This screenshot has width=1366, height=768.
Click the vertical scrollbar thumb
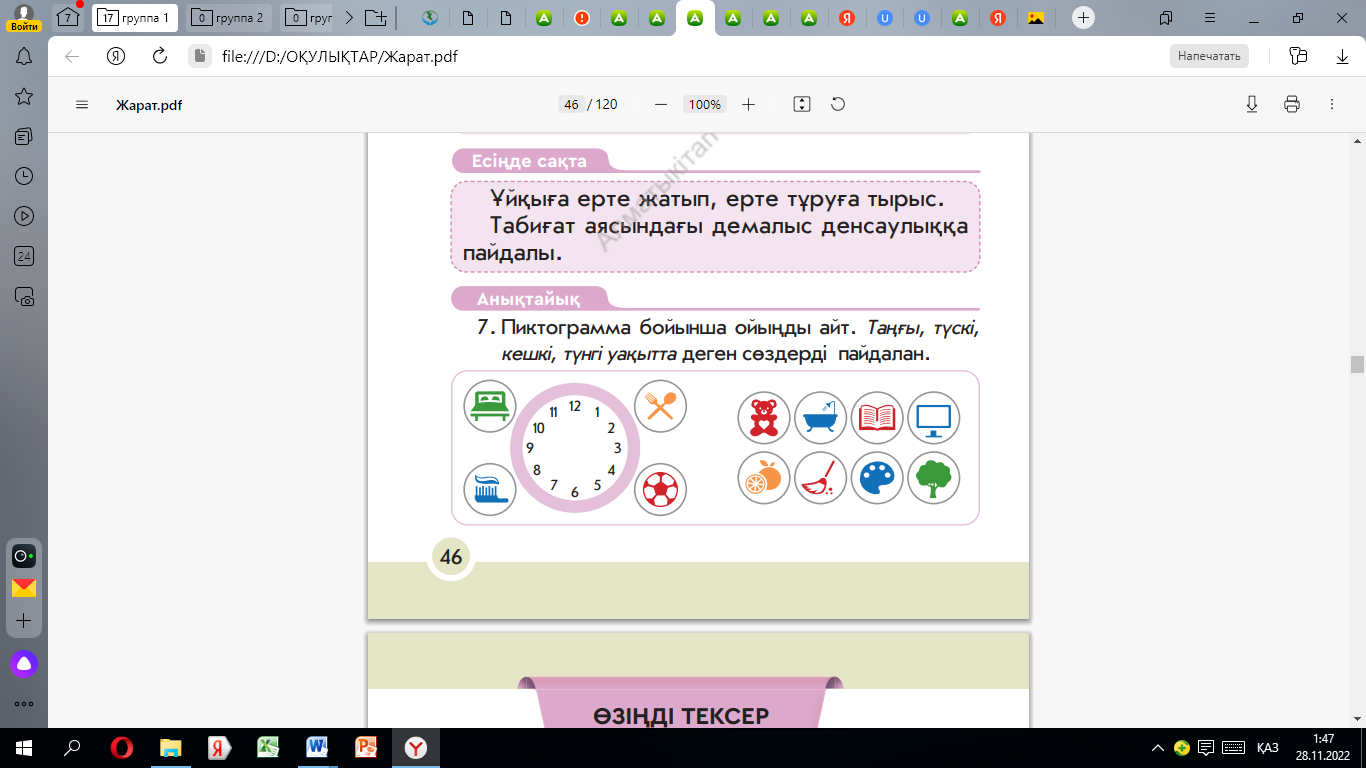[1357, 364]
